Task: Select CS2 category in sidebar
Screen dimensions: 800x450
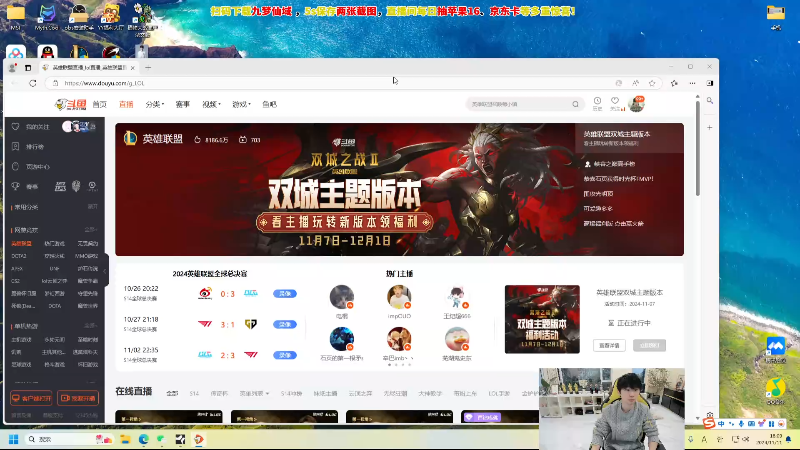Action: pyautogui.click(x=15, y=281)
